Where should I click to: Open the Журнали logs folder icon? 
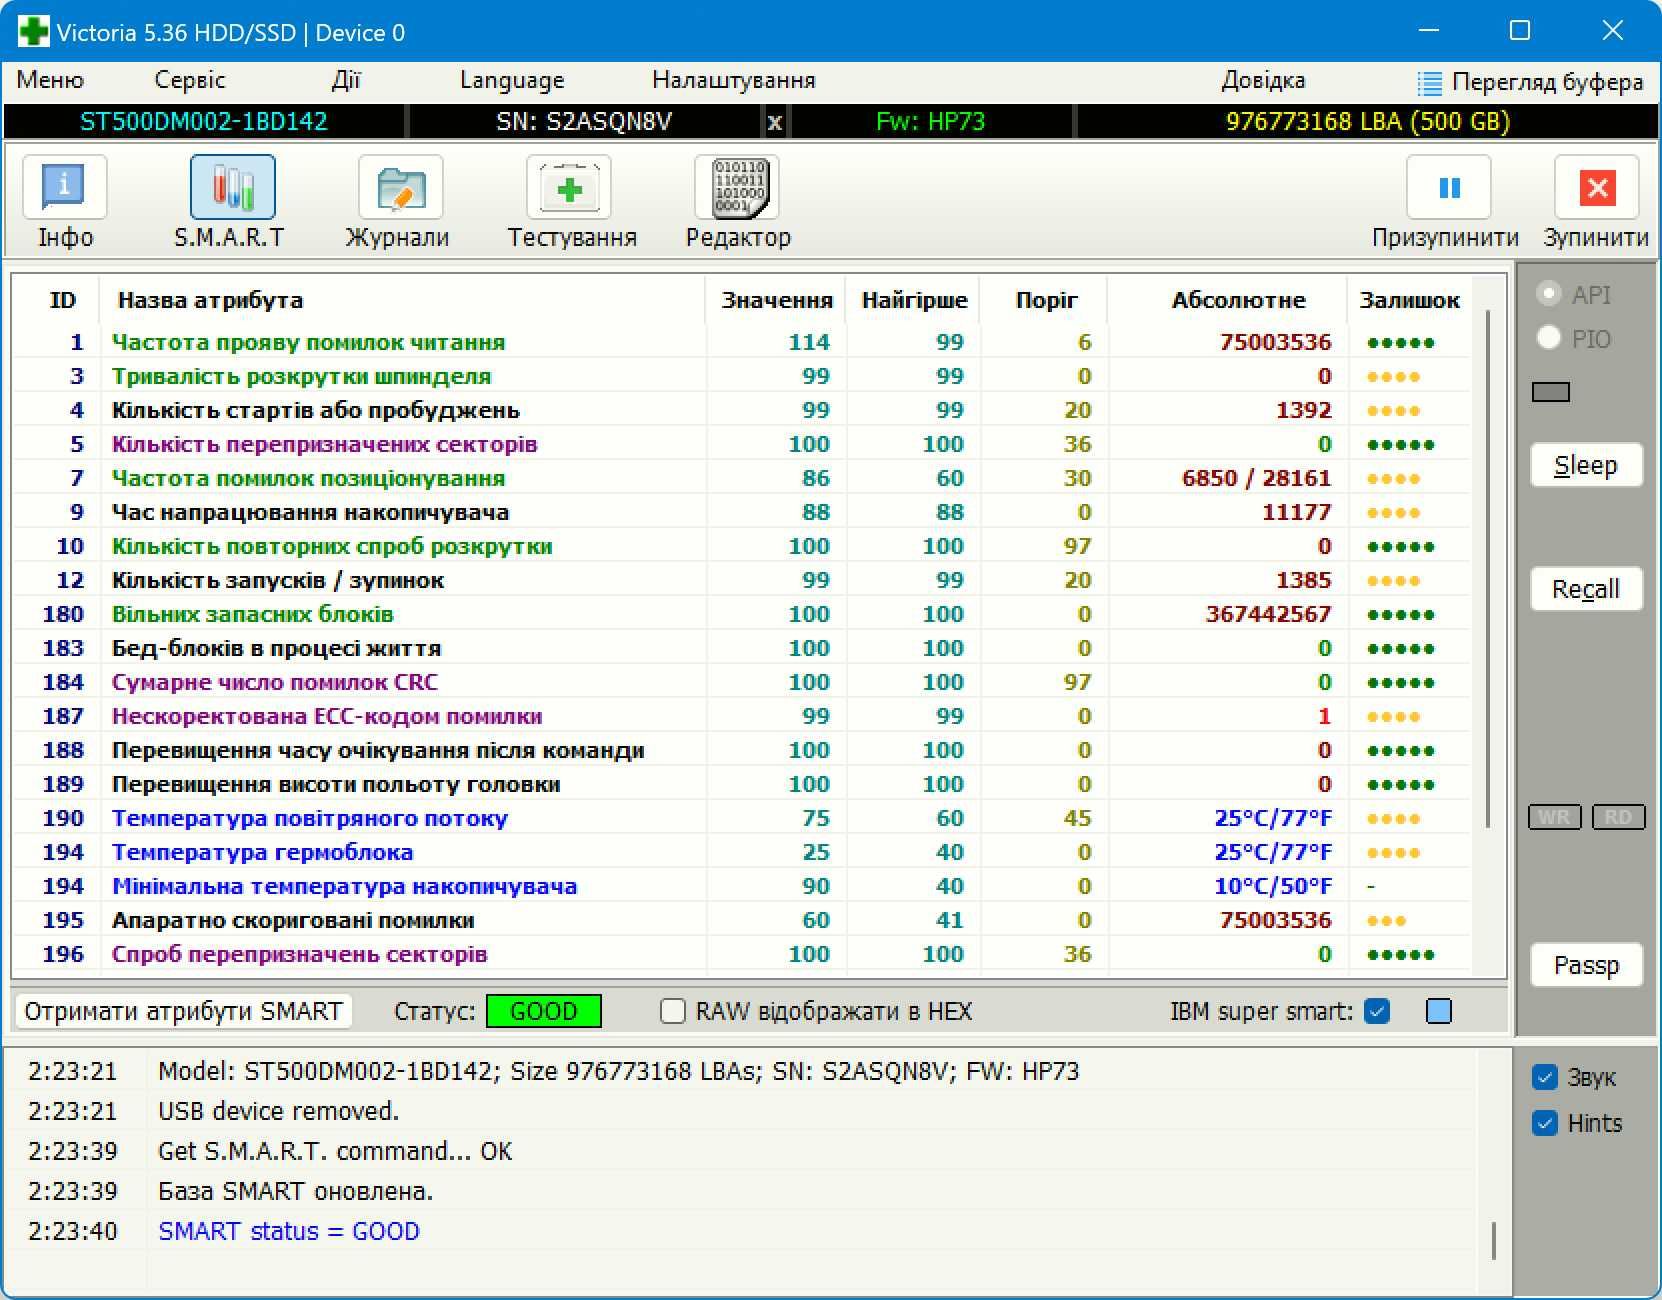(x=400, y=187)
